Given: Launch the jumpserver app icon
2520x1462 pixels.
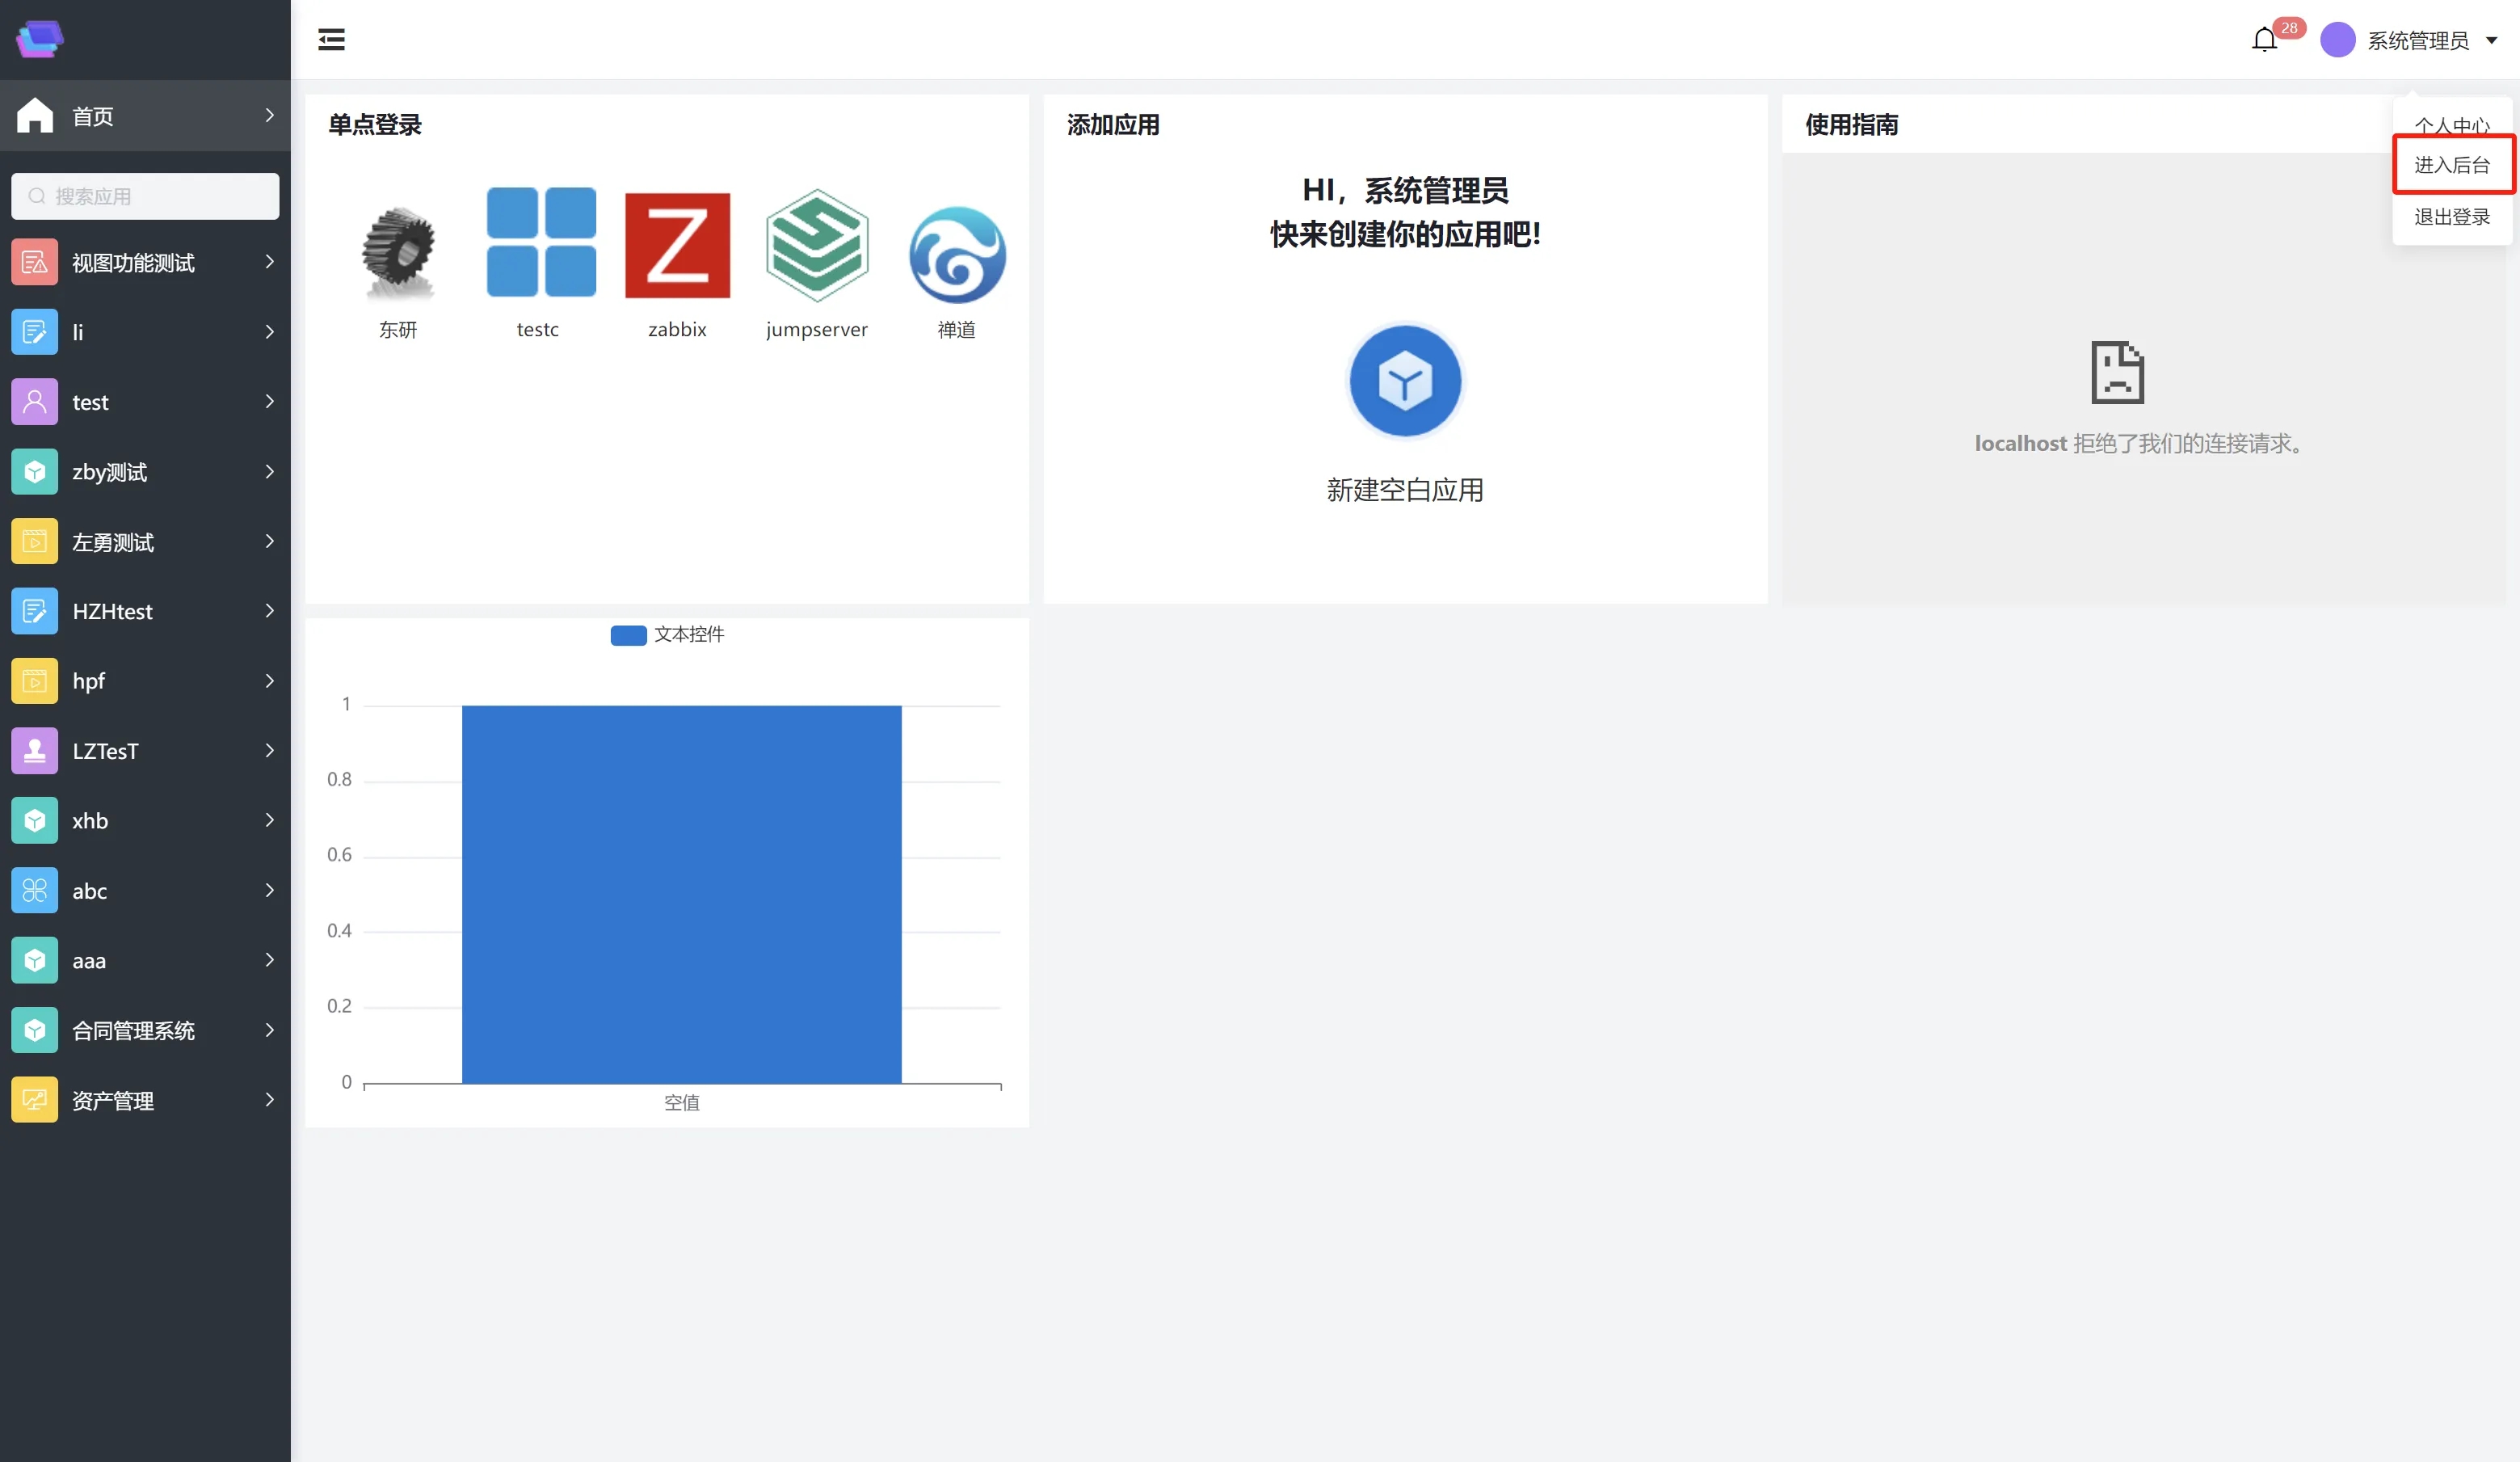Looking at the screenshot, I should click(817, 246).
